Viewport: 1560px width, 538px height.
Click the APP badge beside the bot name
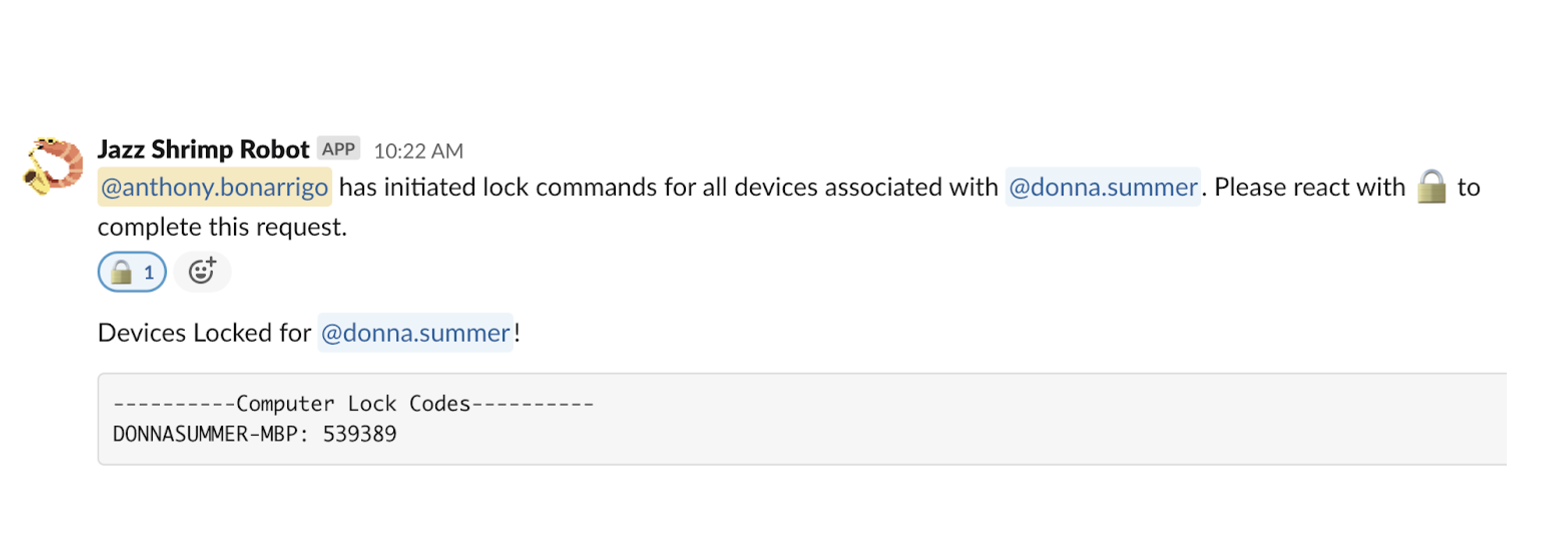point(338,150)
